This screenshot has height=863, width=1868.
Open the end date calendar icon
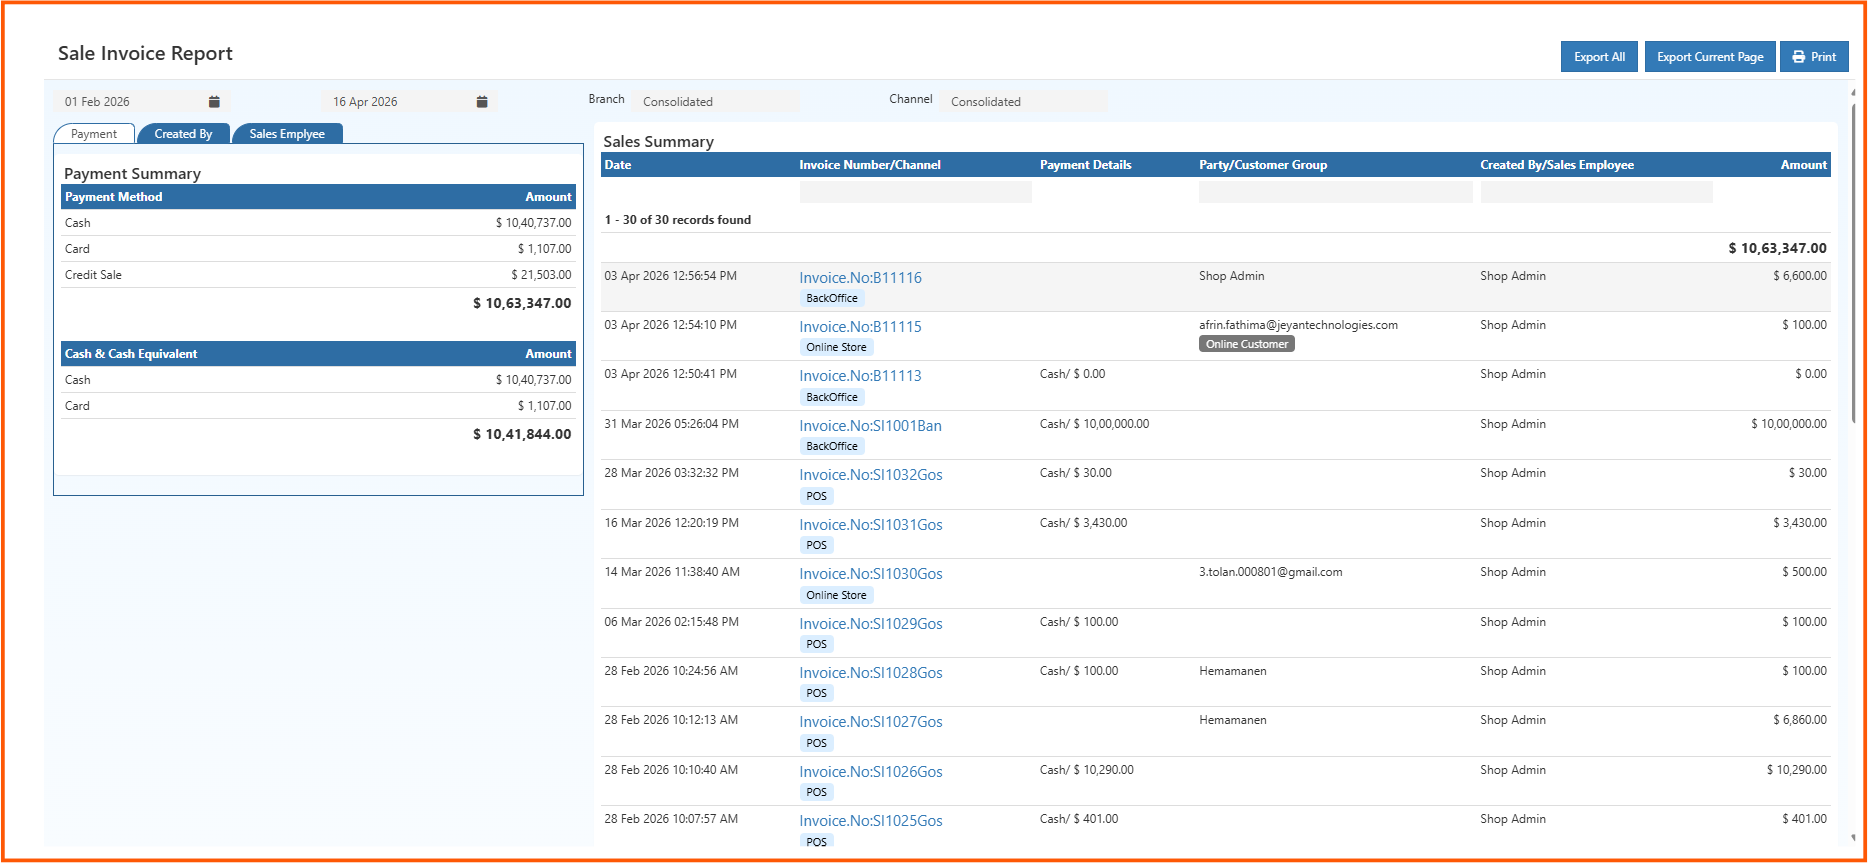[482, 102]
